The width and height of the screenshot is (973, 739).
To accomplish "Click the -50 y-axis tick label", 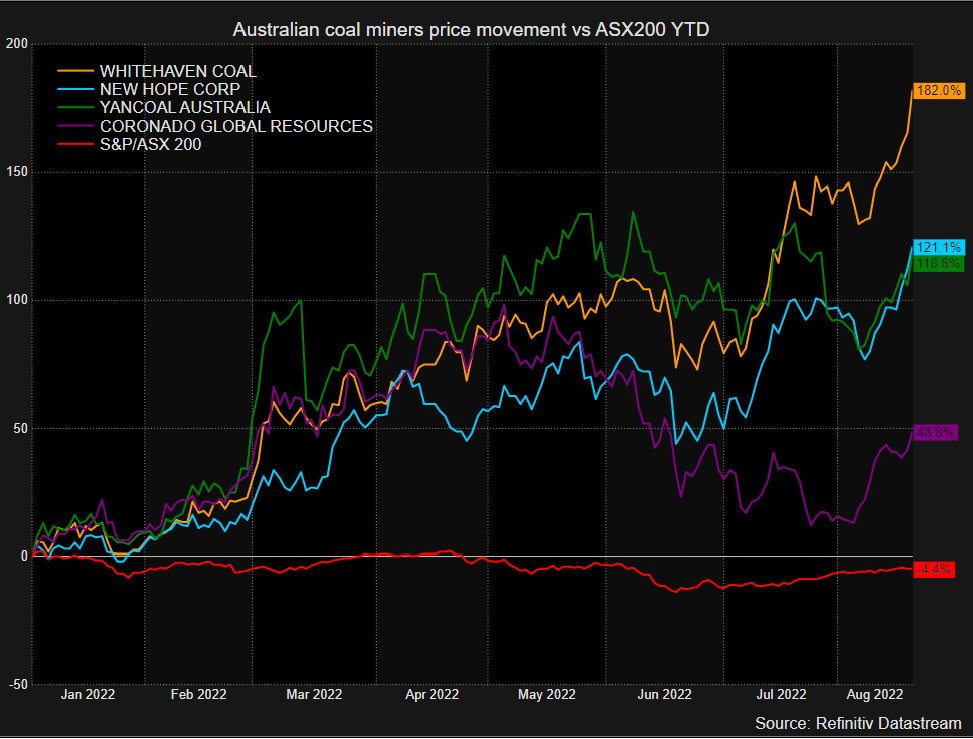I will (15, 684).
